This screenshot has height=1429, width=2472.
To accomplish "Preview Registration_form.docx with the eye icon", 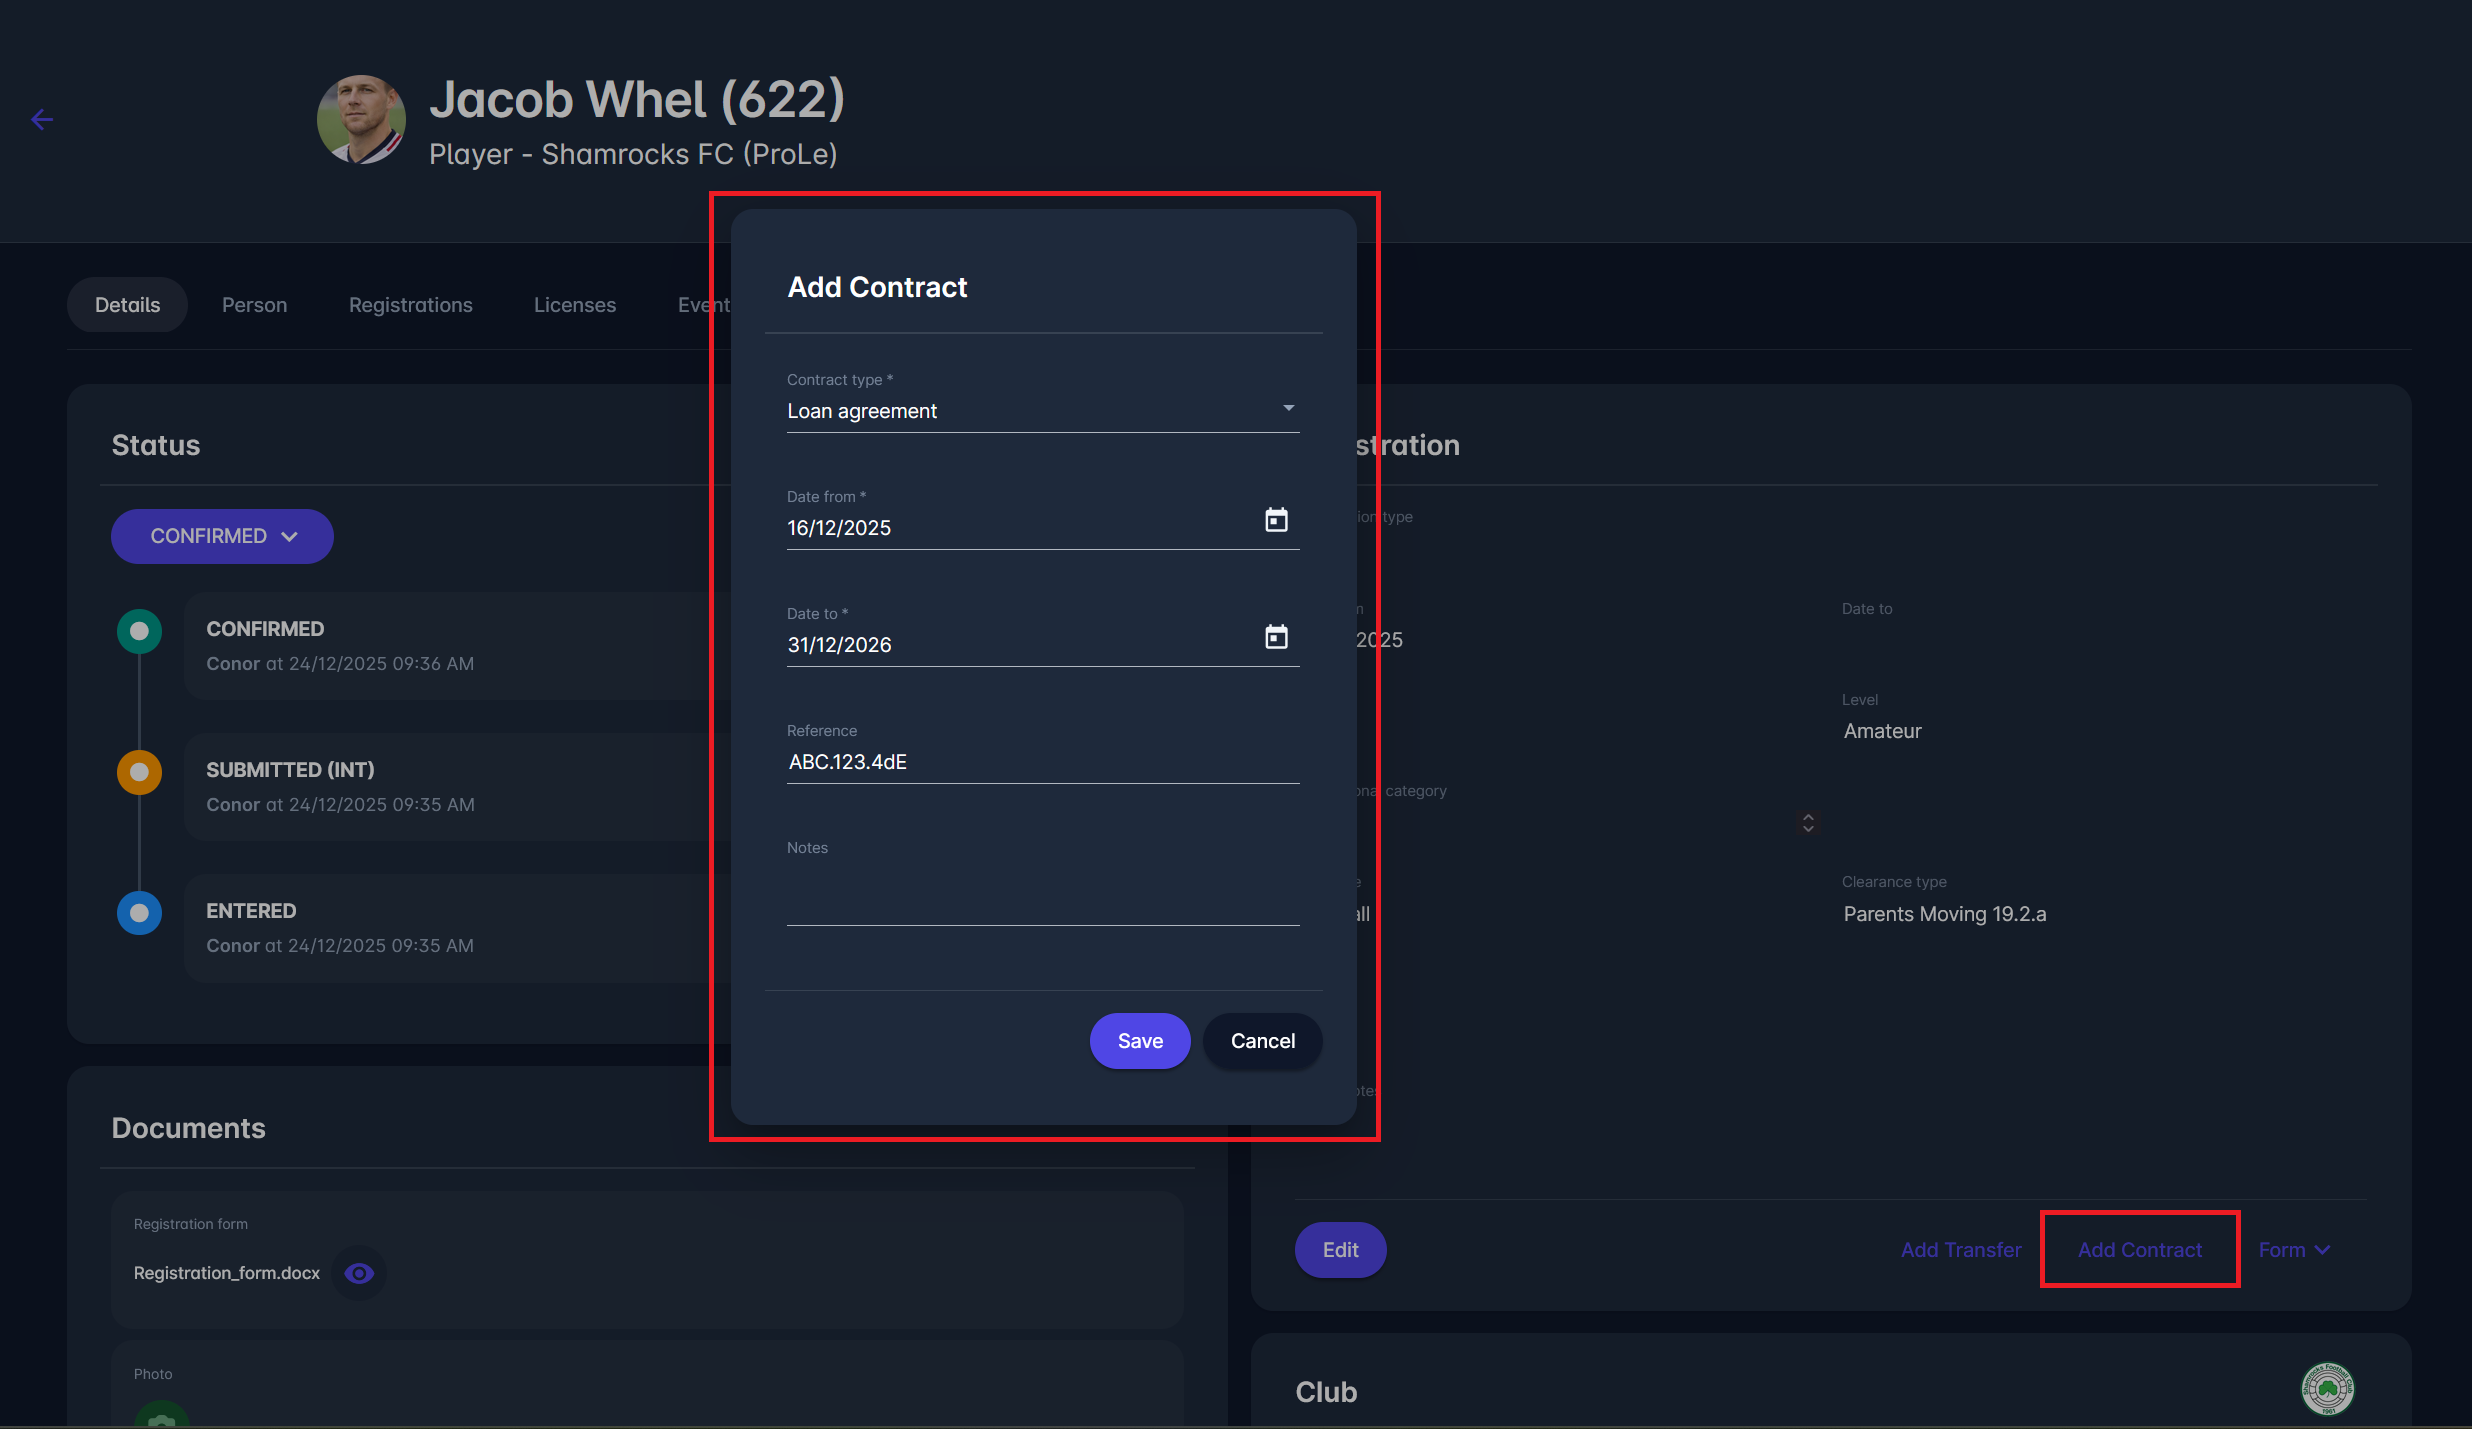I will pos(359,1273).
